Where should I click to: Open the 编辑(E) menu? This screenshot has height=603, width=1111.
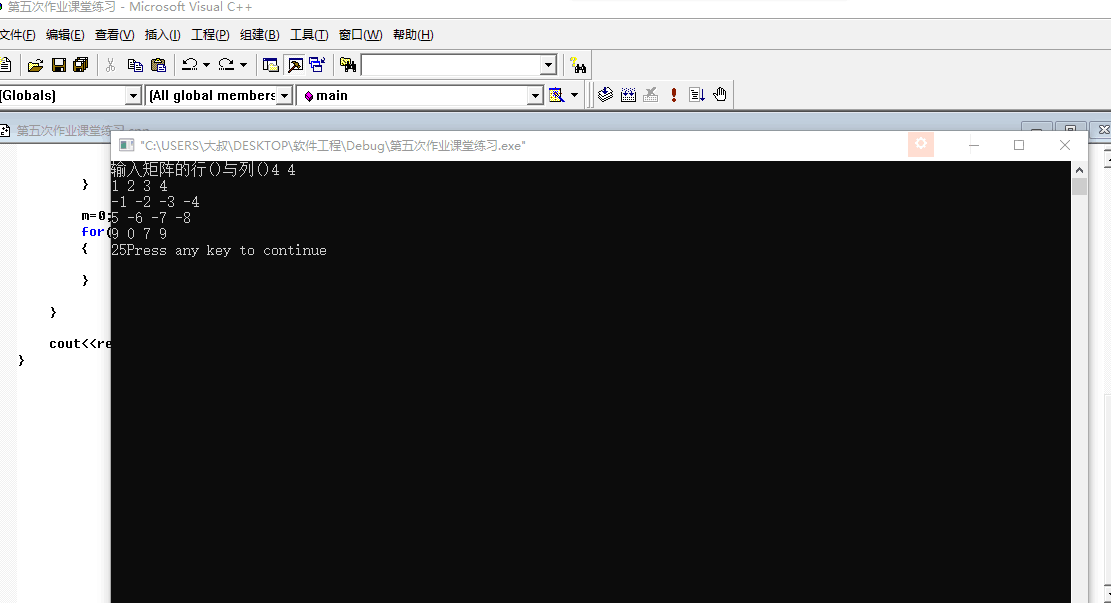(x=65, y=35)
